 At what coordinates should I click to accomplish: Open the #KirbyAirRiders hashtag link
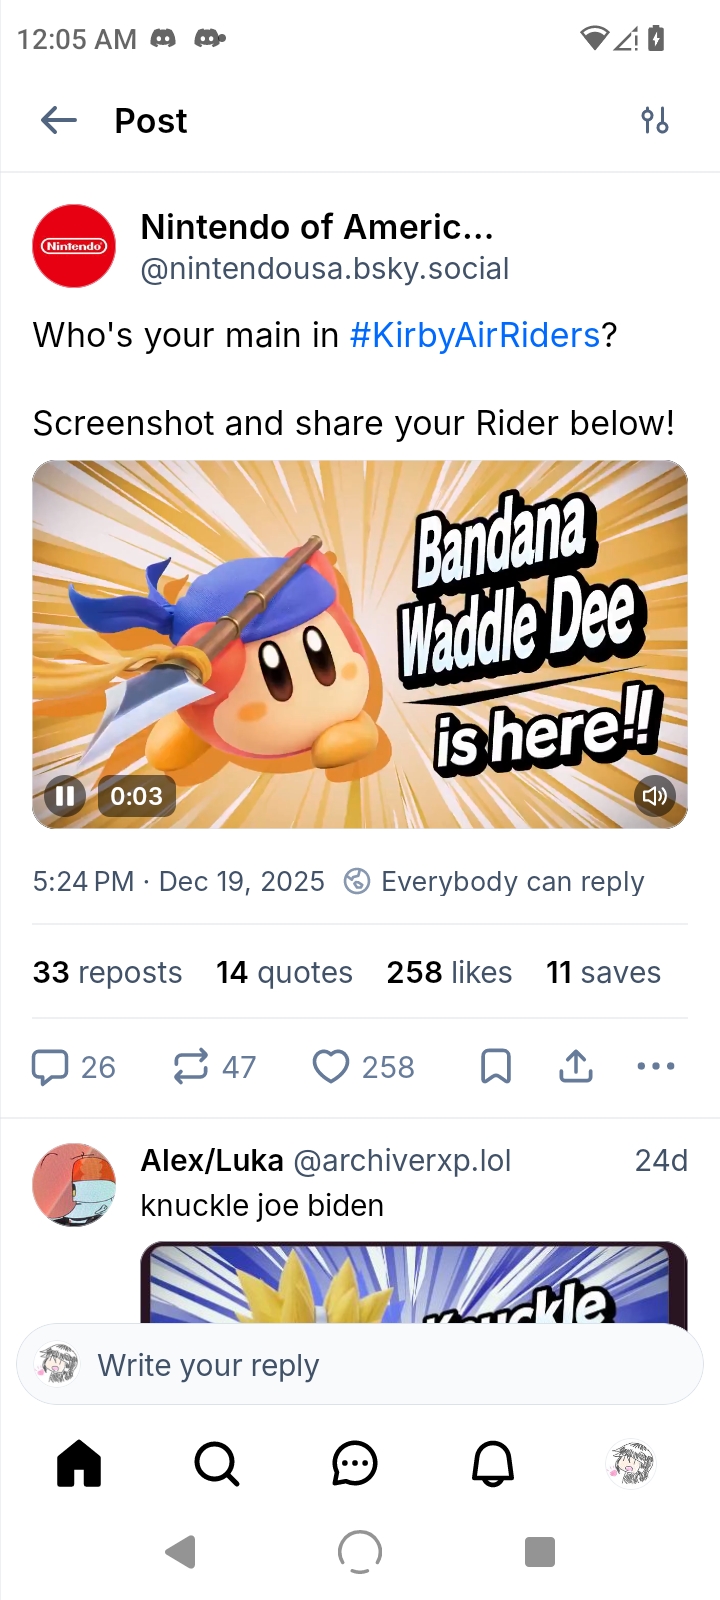click(x=475, y=335)
